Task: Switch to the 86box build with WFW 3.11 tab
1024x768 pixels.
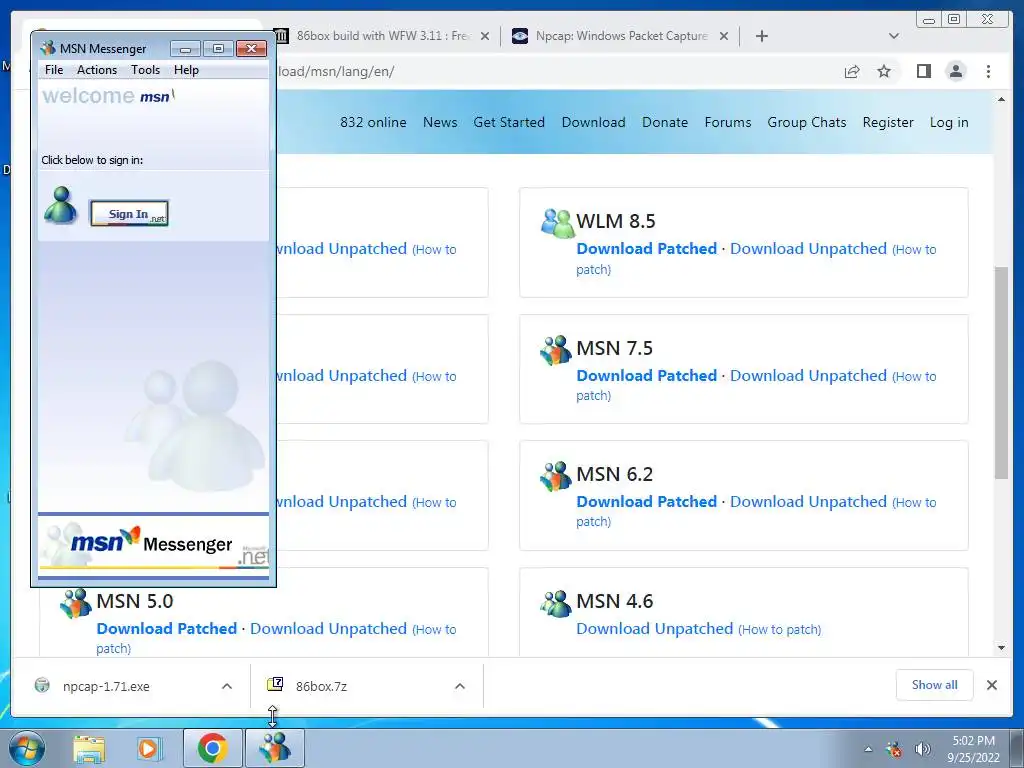Action: 382,36
